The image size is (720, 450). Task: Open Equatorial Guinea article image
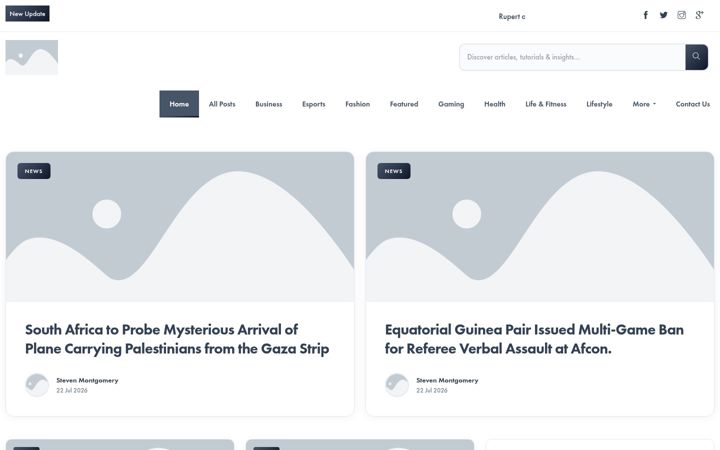pos(540,227)
